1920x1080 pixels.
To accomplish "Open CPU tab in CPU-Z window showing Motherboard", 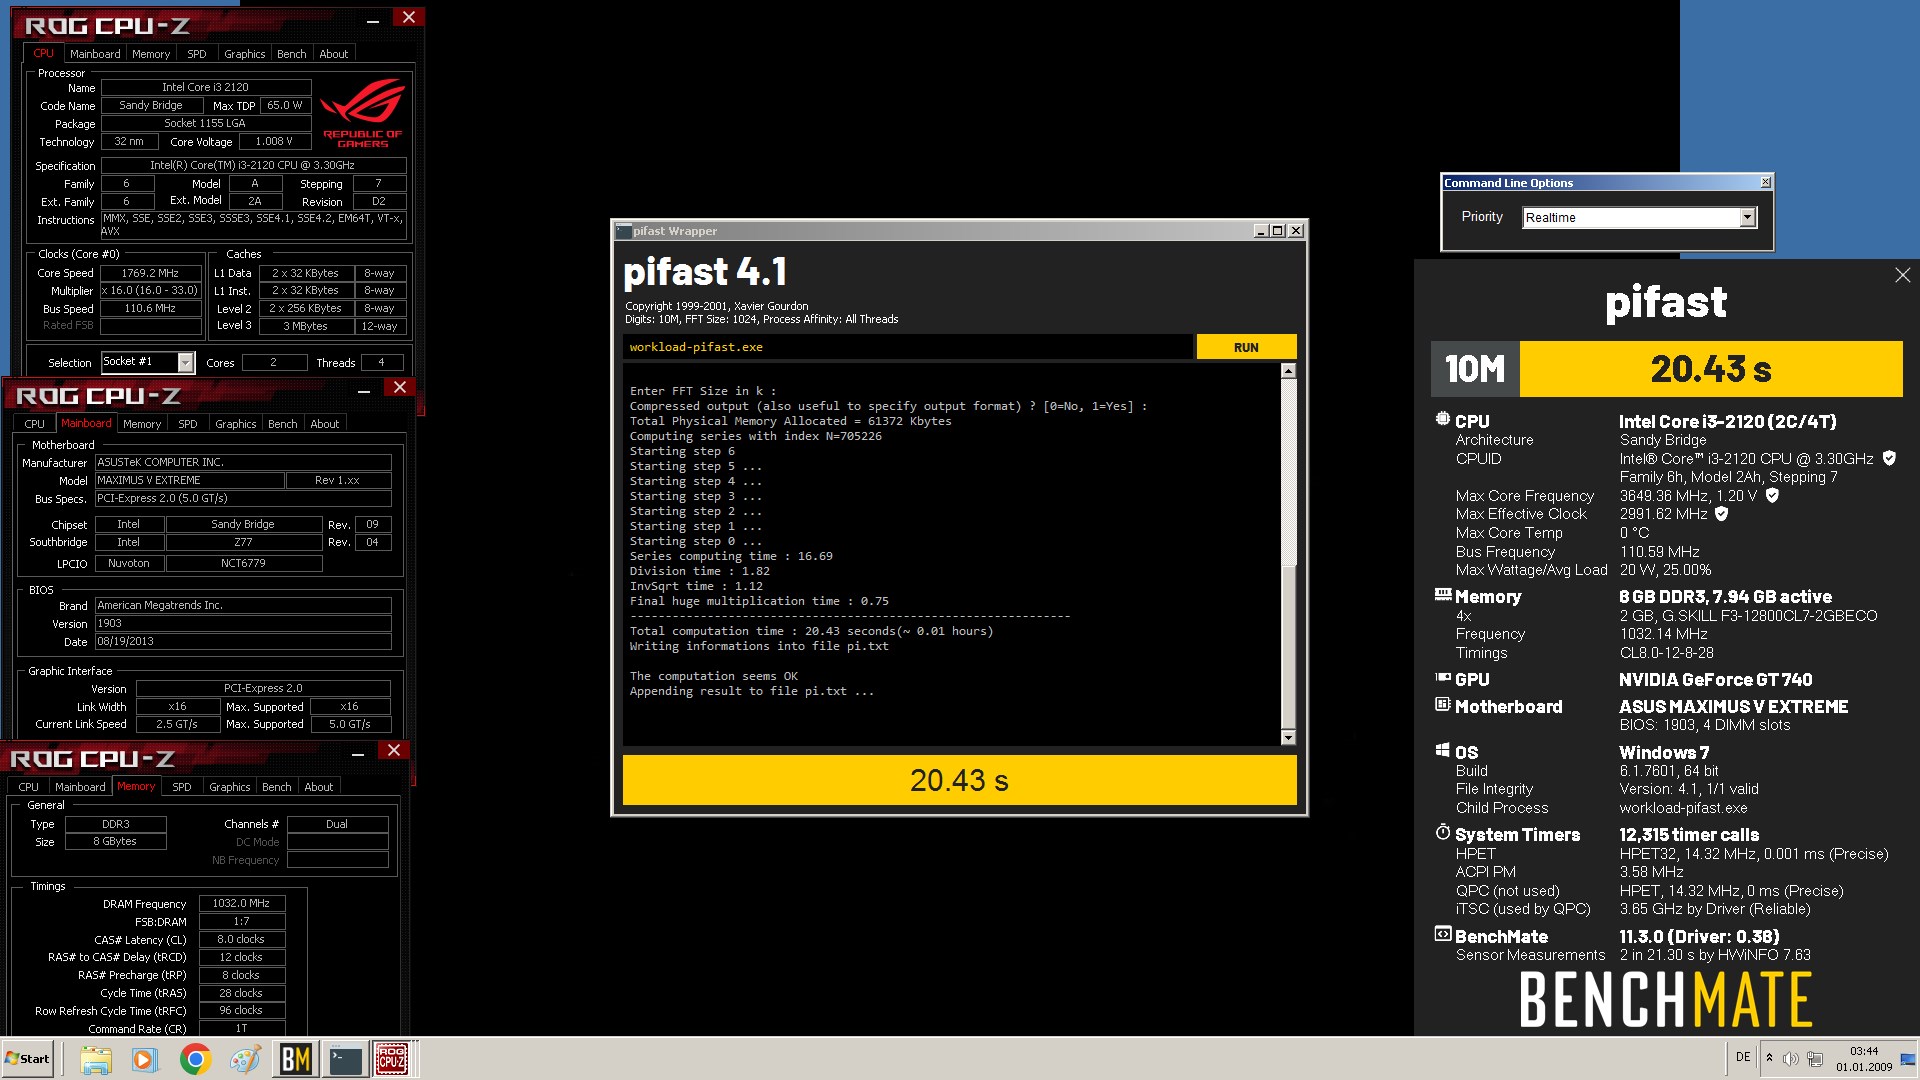I will coord(35,424).
